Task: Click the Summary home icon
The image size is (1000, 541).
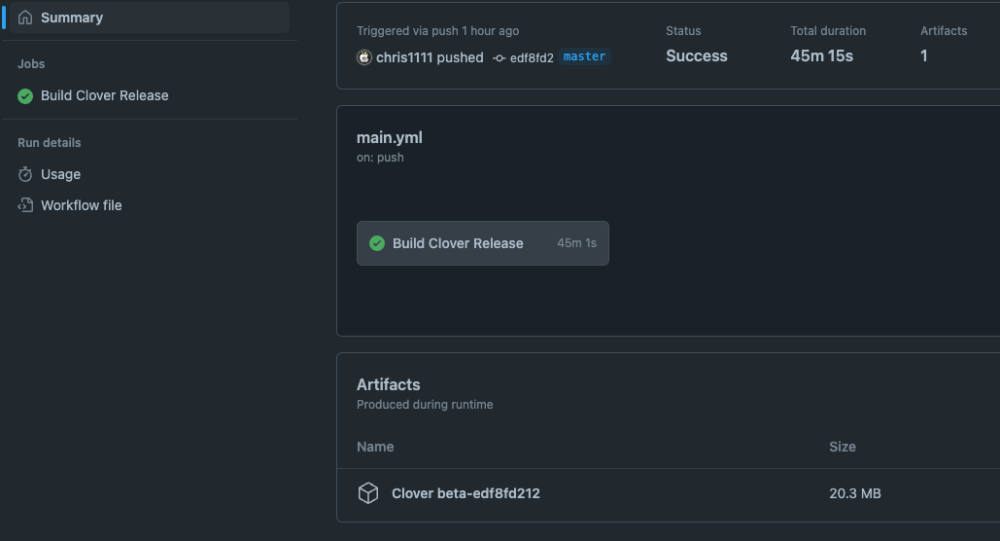Action: click(25, 17)
